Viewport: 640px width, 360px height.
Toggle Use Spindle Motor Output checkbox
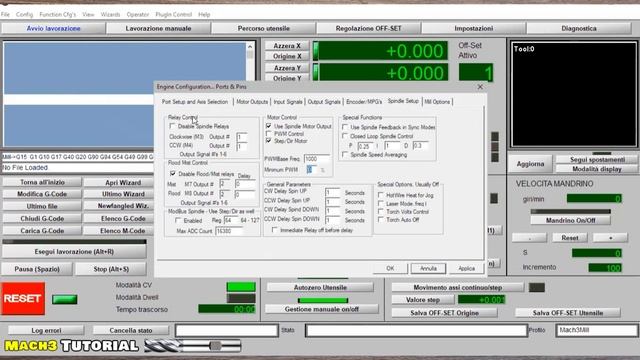coord(269,126)
